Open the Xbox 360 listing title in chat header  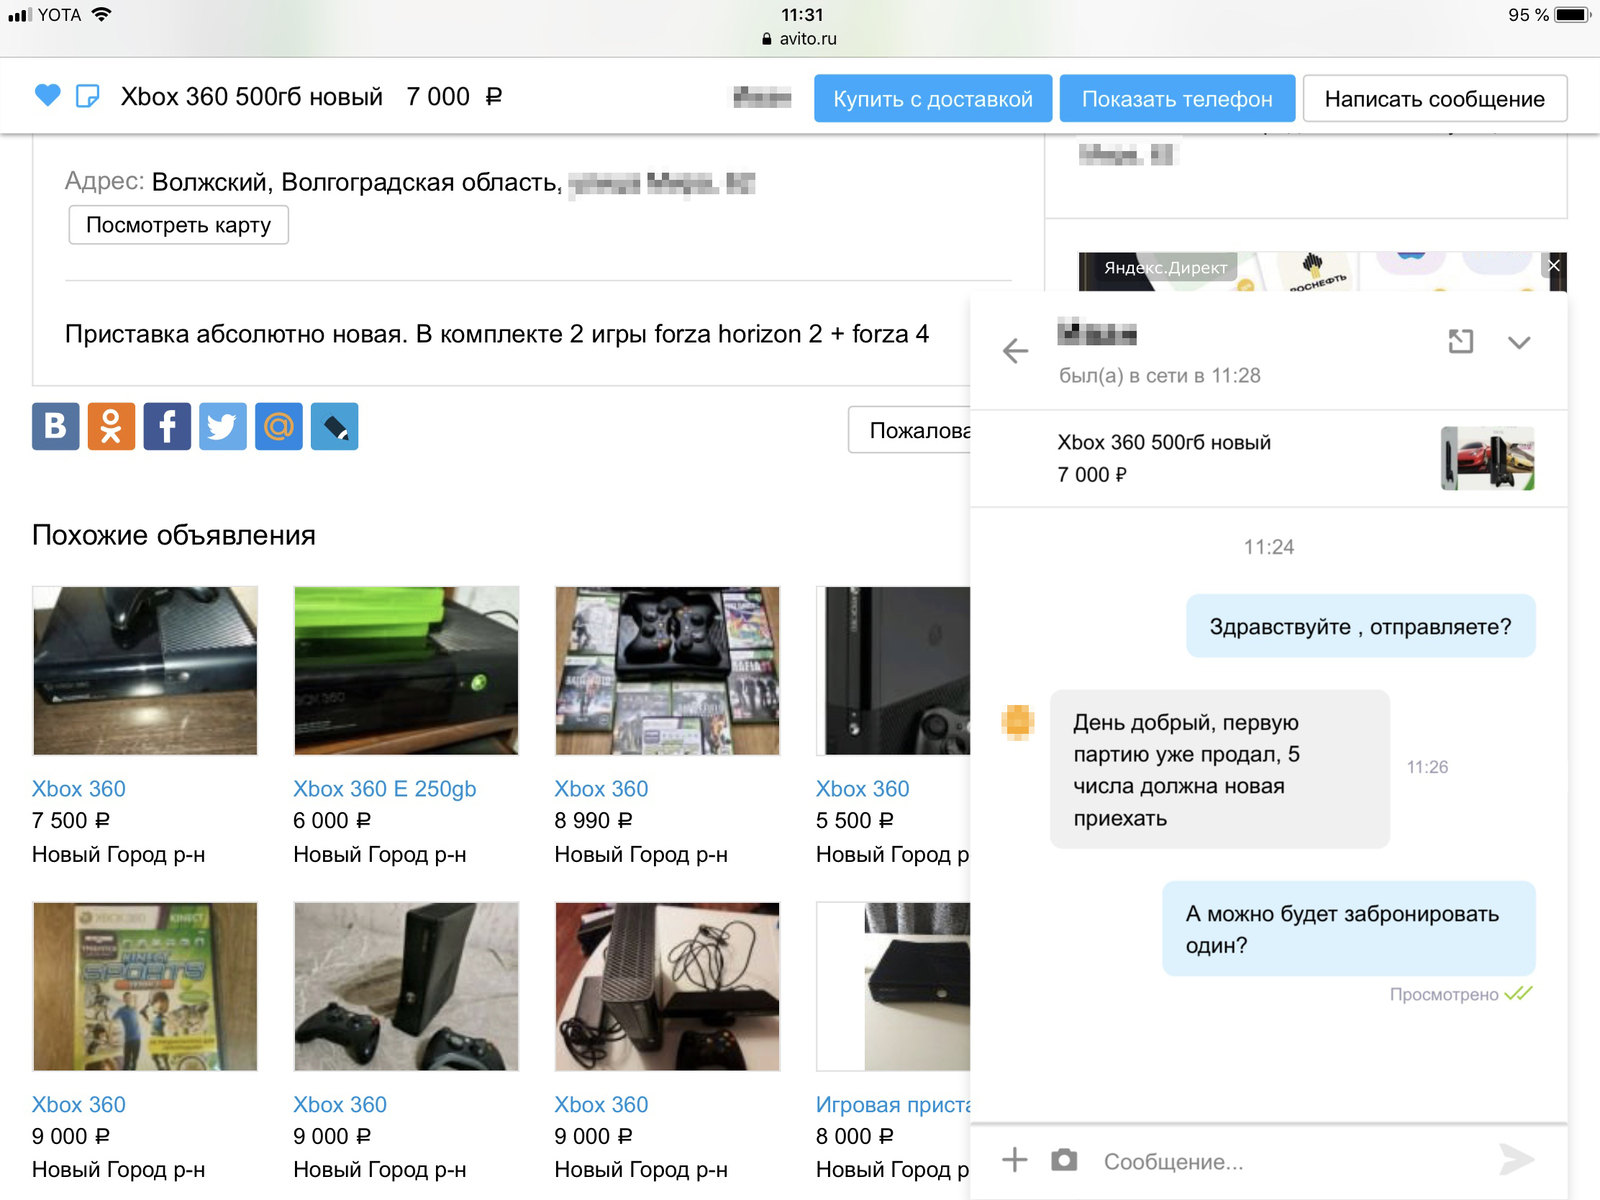[x=1164, y=442]
